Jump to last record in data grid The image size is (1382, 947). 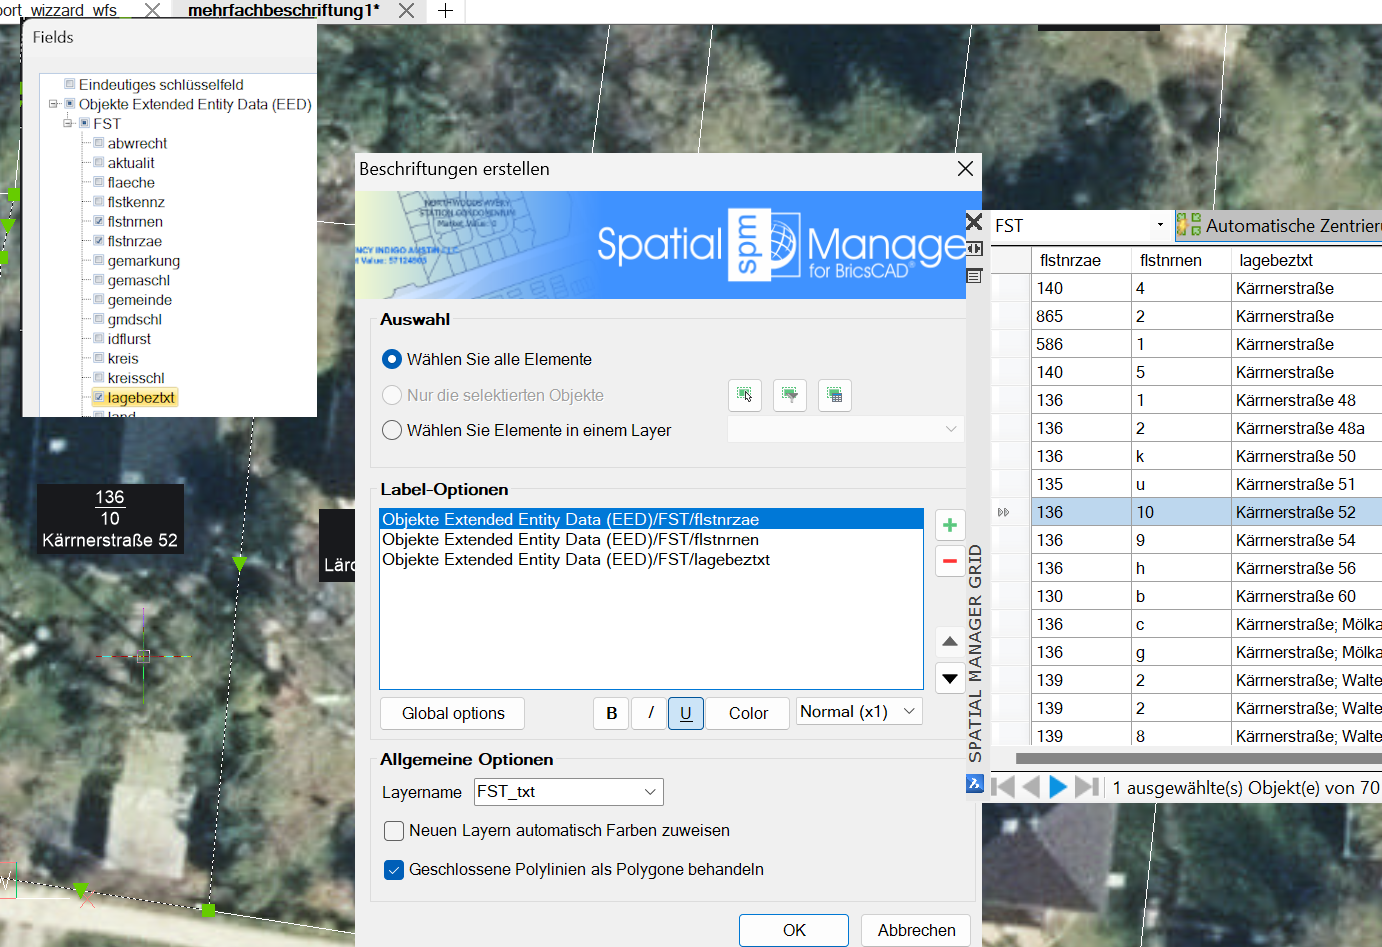(x=1087, y=787)
